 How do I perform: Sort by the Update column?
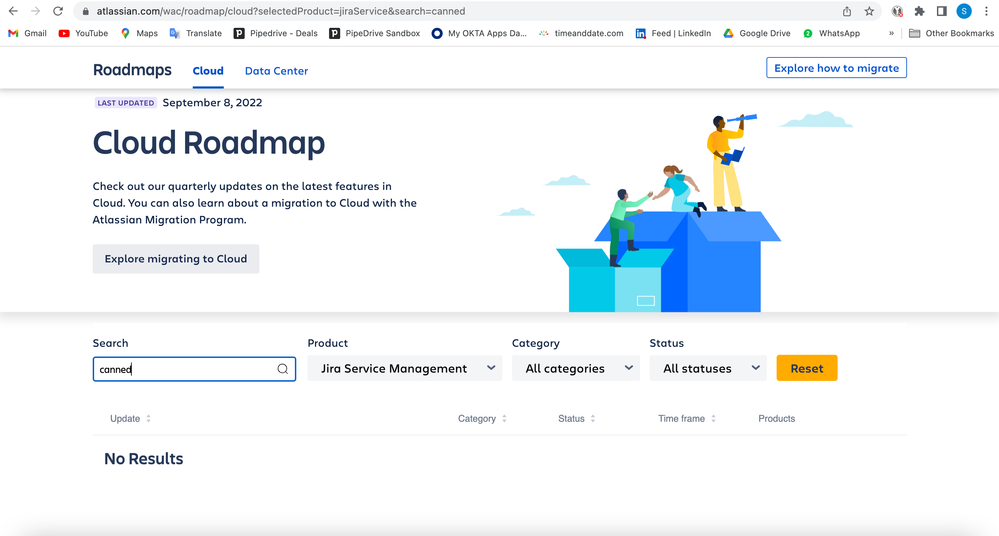[x=131, y=419]
